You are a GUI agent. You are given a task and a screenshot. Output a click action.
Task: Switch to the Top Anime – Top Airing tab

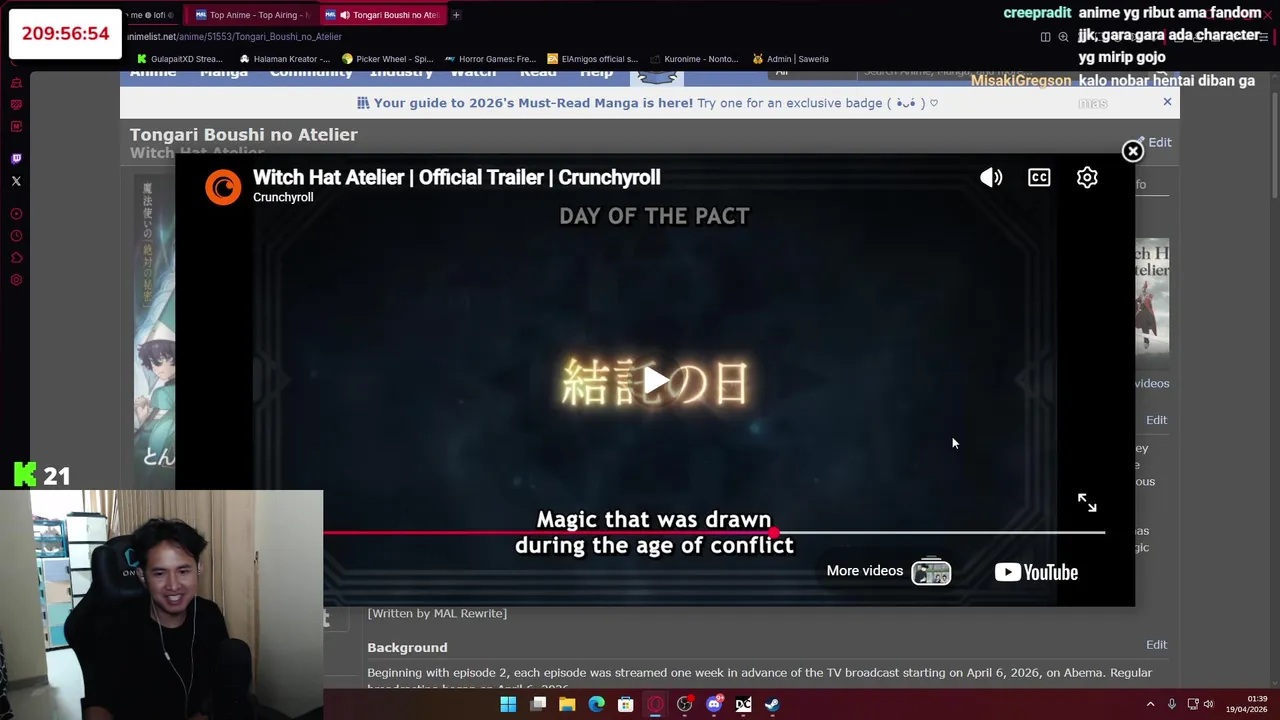click(x=252, y=15)
